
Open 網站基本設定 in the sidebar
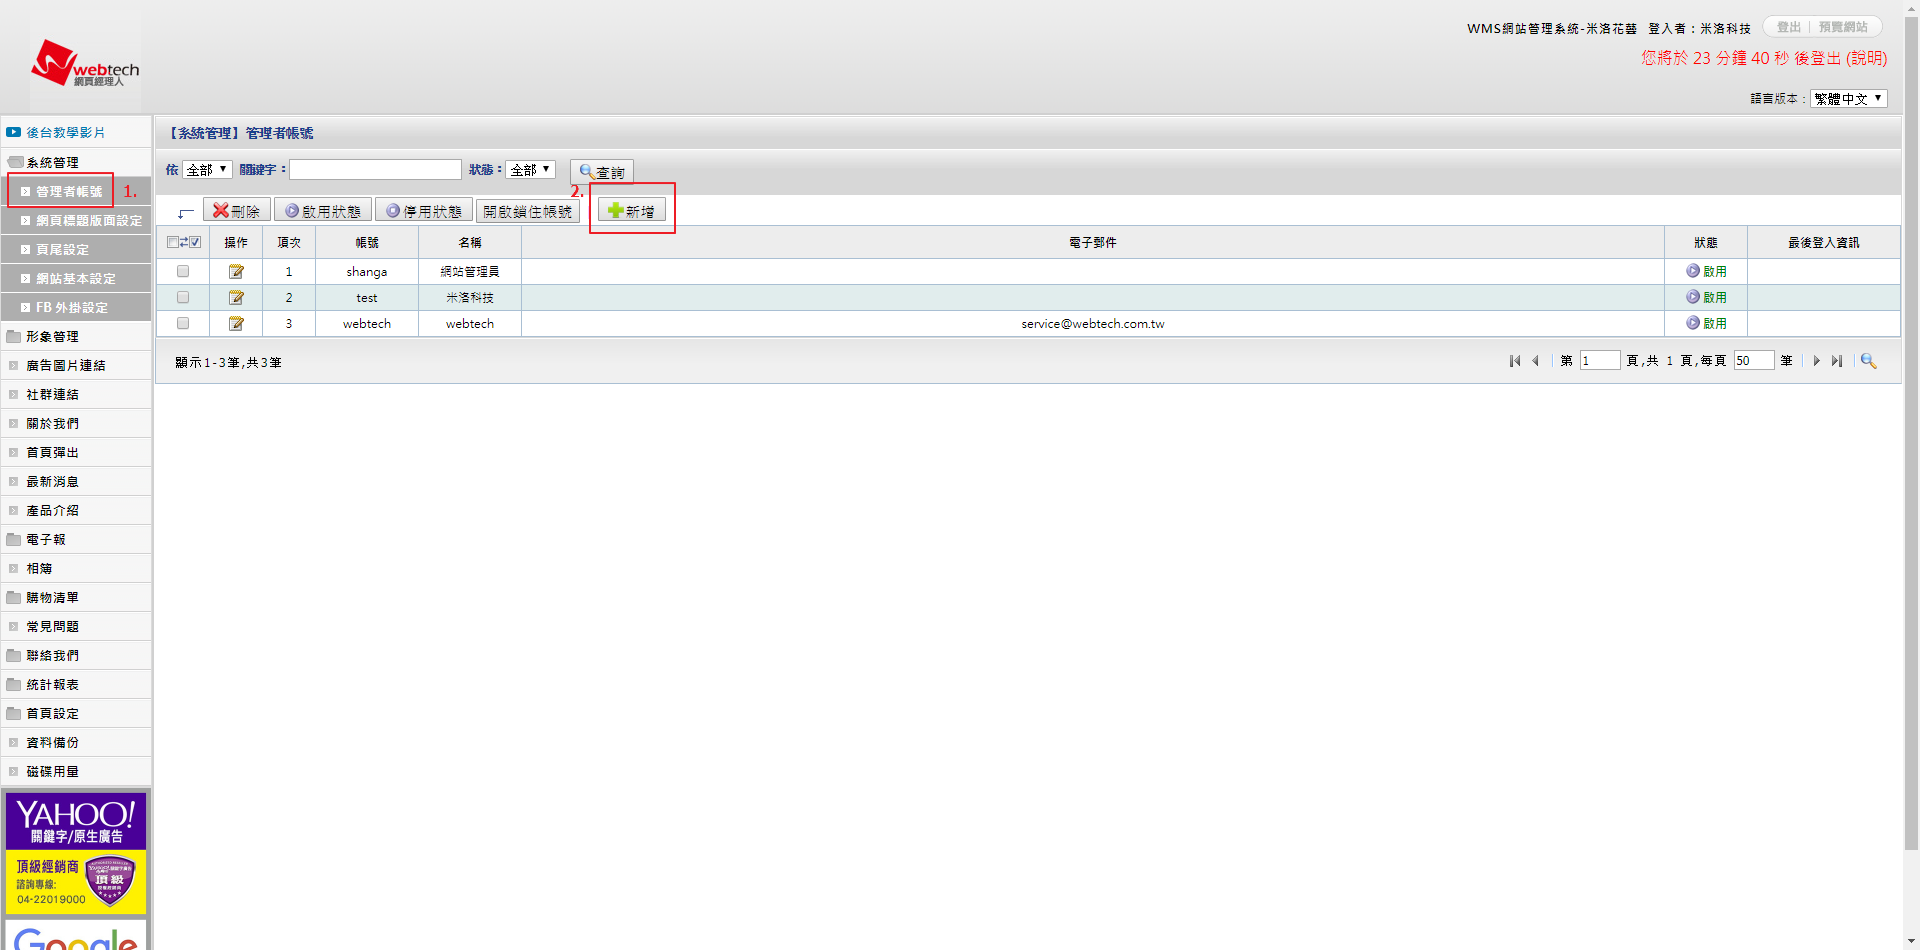tap(76, 279)
